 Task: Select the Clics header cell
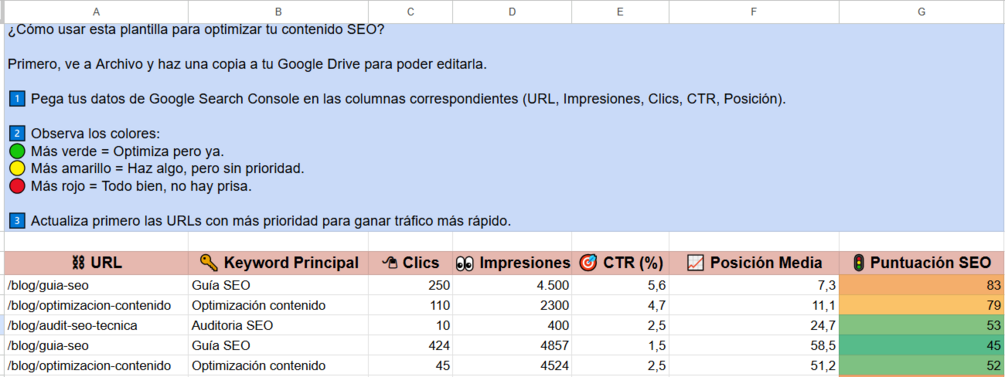tap(410, 263)
